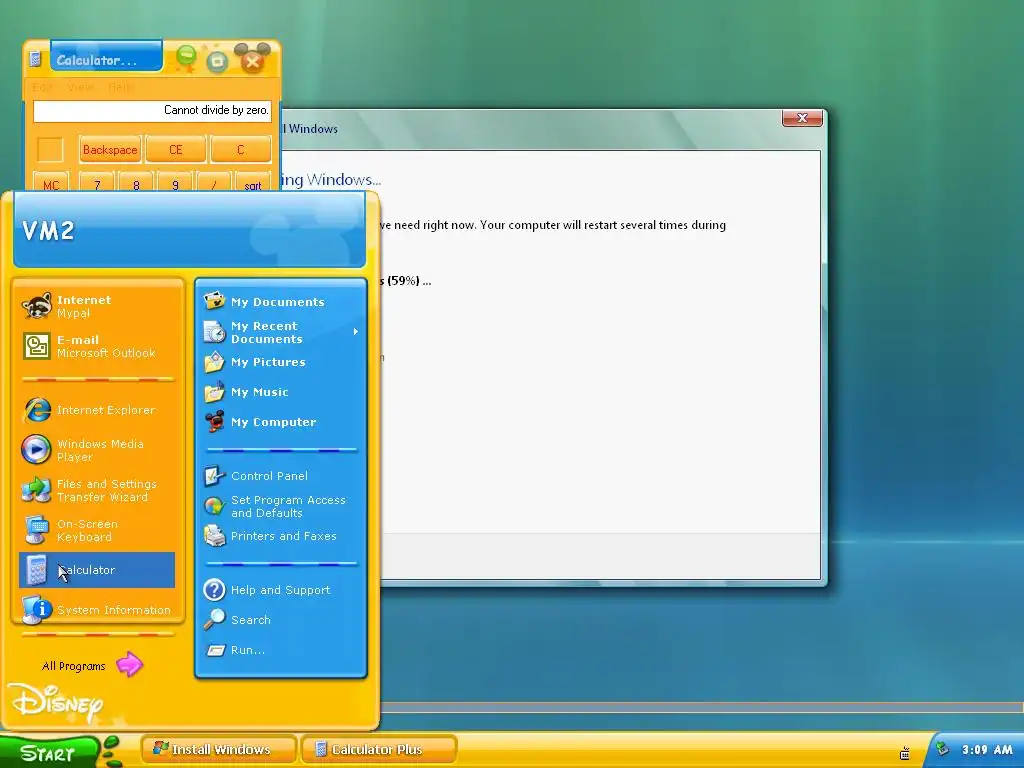Open Printers and Faxes

281,536
